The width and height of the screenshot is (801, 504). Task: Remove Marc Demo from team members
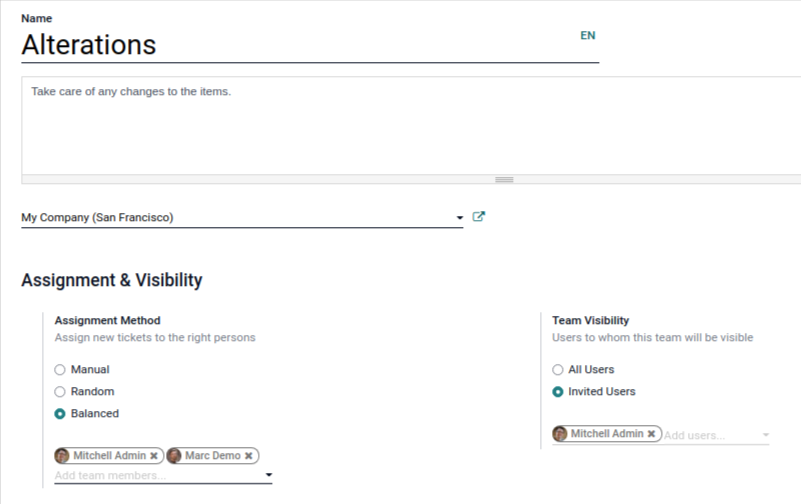(x=249, y=456)
